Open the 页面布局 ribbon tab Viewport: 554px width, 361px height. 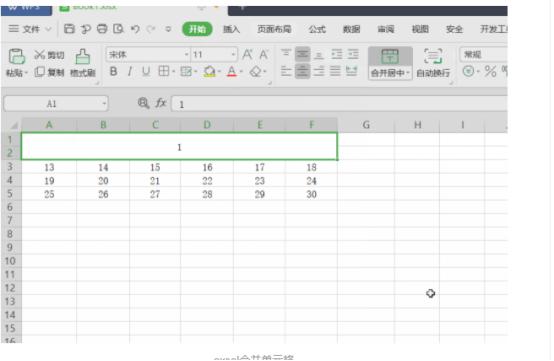274,29
